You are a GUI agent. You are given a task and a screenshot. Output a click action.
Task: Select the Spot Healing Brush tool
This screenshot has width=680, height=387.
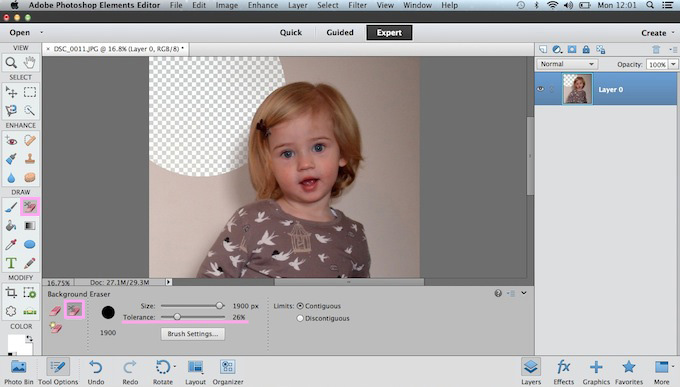click(29, 141)
